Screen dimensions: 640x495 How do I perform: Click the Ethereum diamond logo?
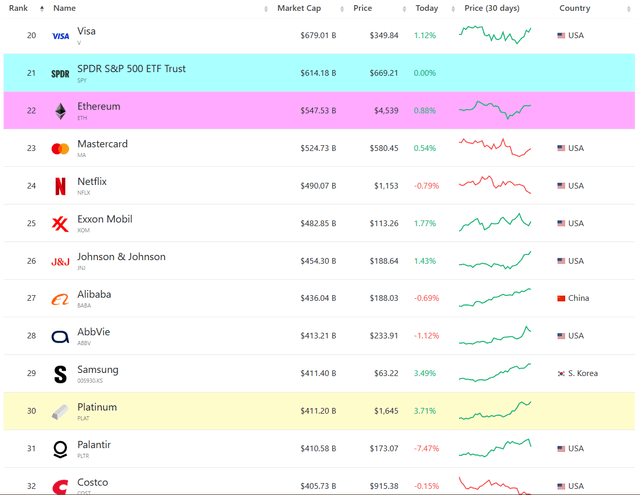[x=60, y=111]
